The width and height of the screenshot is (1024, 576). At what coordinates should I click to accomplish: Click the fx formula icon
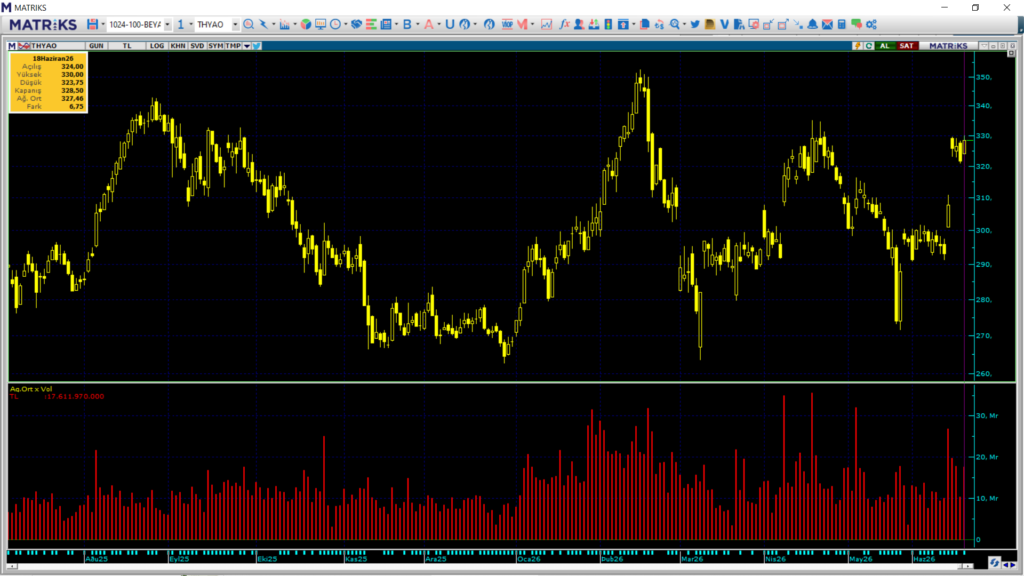[x=564, y=24]
